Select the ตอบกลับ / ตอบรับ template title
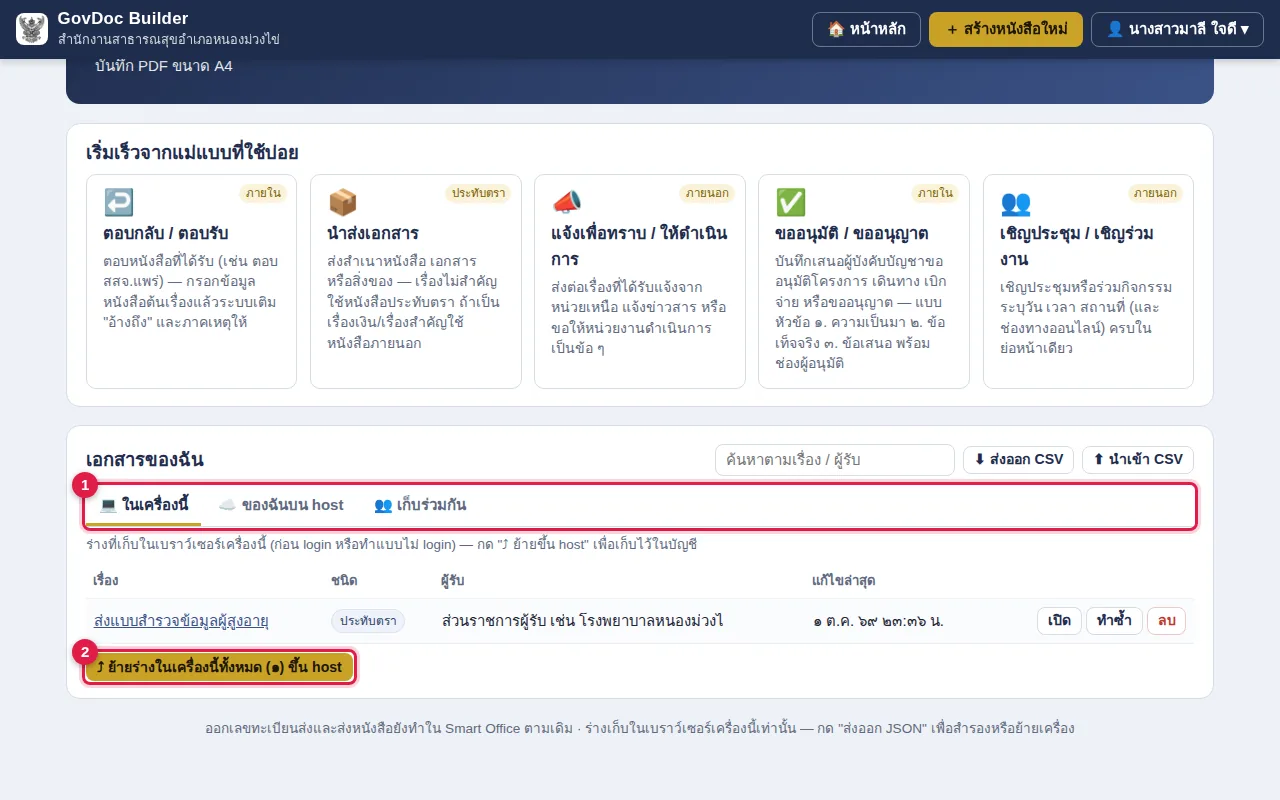Viewport: 1280px width, 800px height. [x=166, y=233]
